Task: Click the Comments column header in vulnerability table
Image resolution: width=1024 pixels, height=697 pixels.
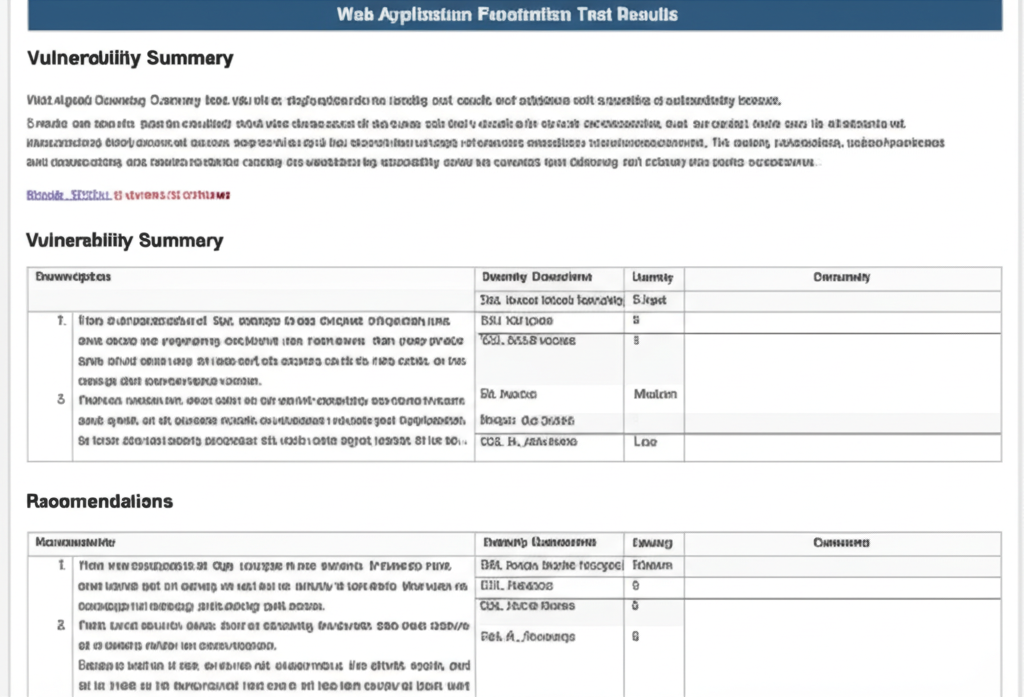Action: point(842,277)
